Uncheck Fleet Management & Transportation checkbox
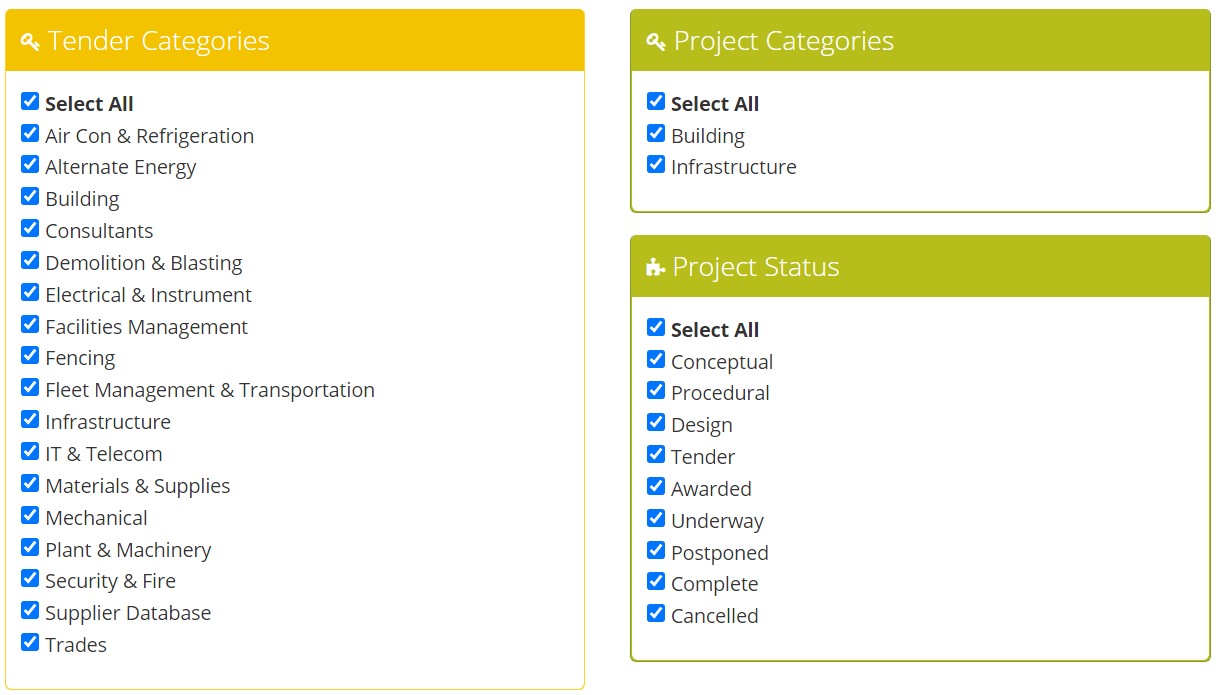1218x695 pixels. [x=30, y=387]
